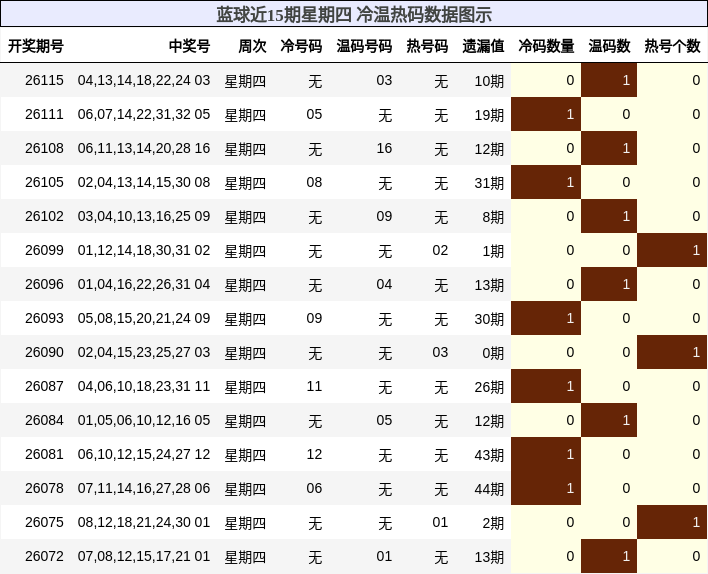
Task: Click the 周次 column header
Action: click(252, 46)
